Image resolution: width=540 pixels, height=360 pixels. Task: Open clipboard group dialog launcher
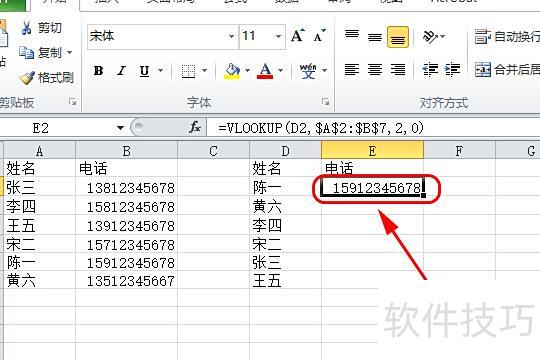tap(72, 102)
